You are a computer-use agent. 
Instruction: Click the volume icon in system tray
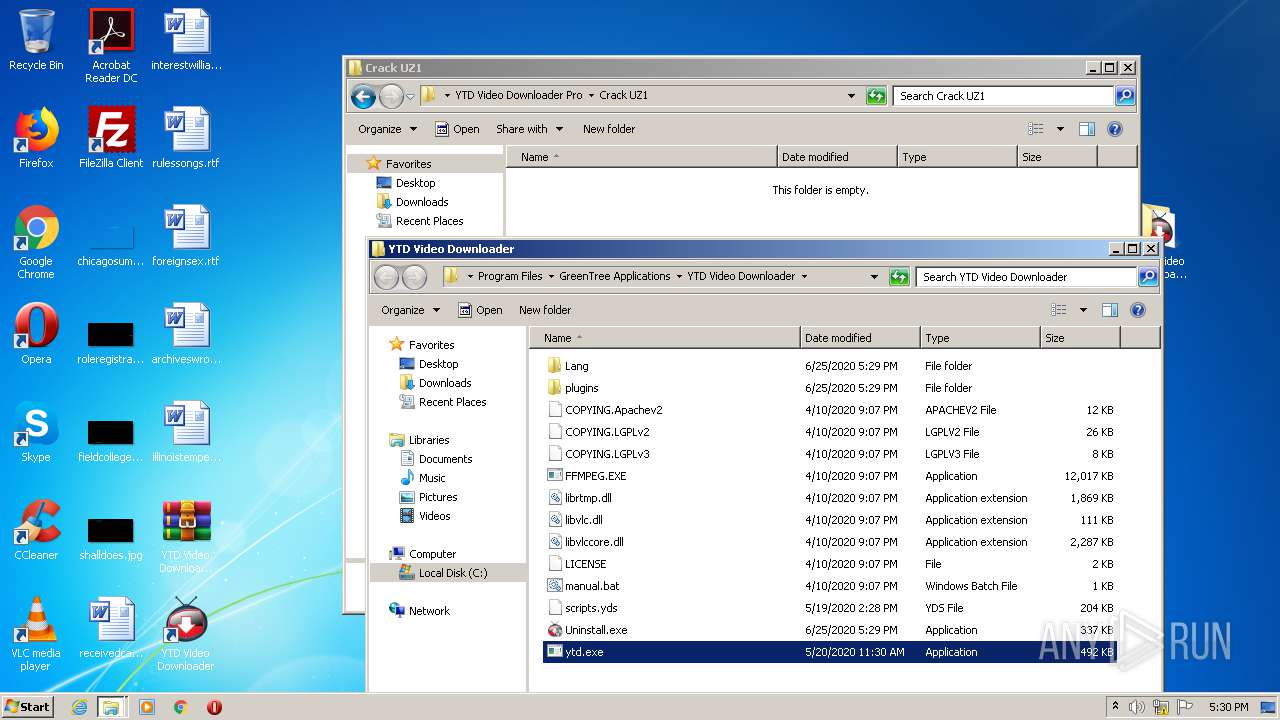coord(1137,707)
